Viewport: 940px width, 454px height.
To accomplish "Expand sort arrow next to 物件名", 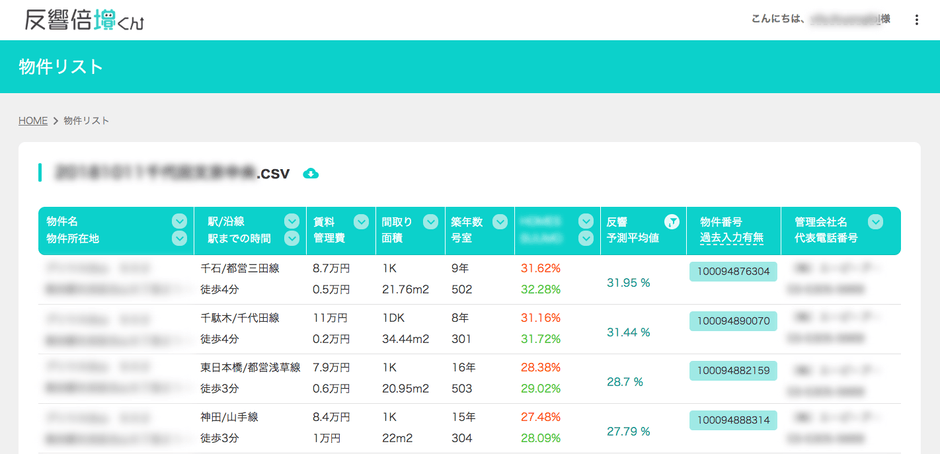I will click(179, 222).
